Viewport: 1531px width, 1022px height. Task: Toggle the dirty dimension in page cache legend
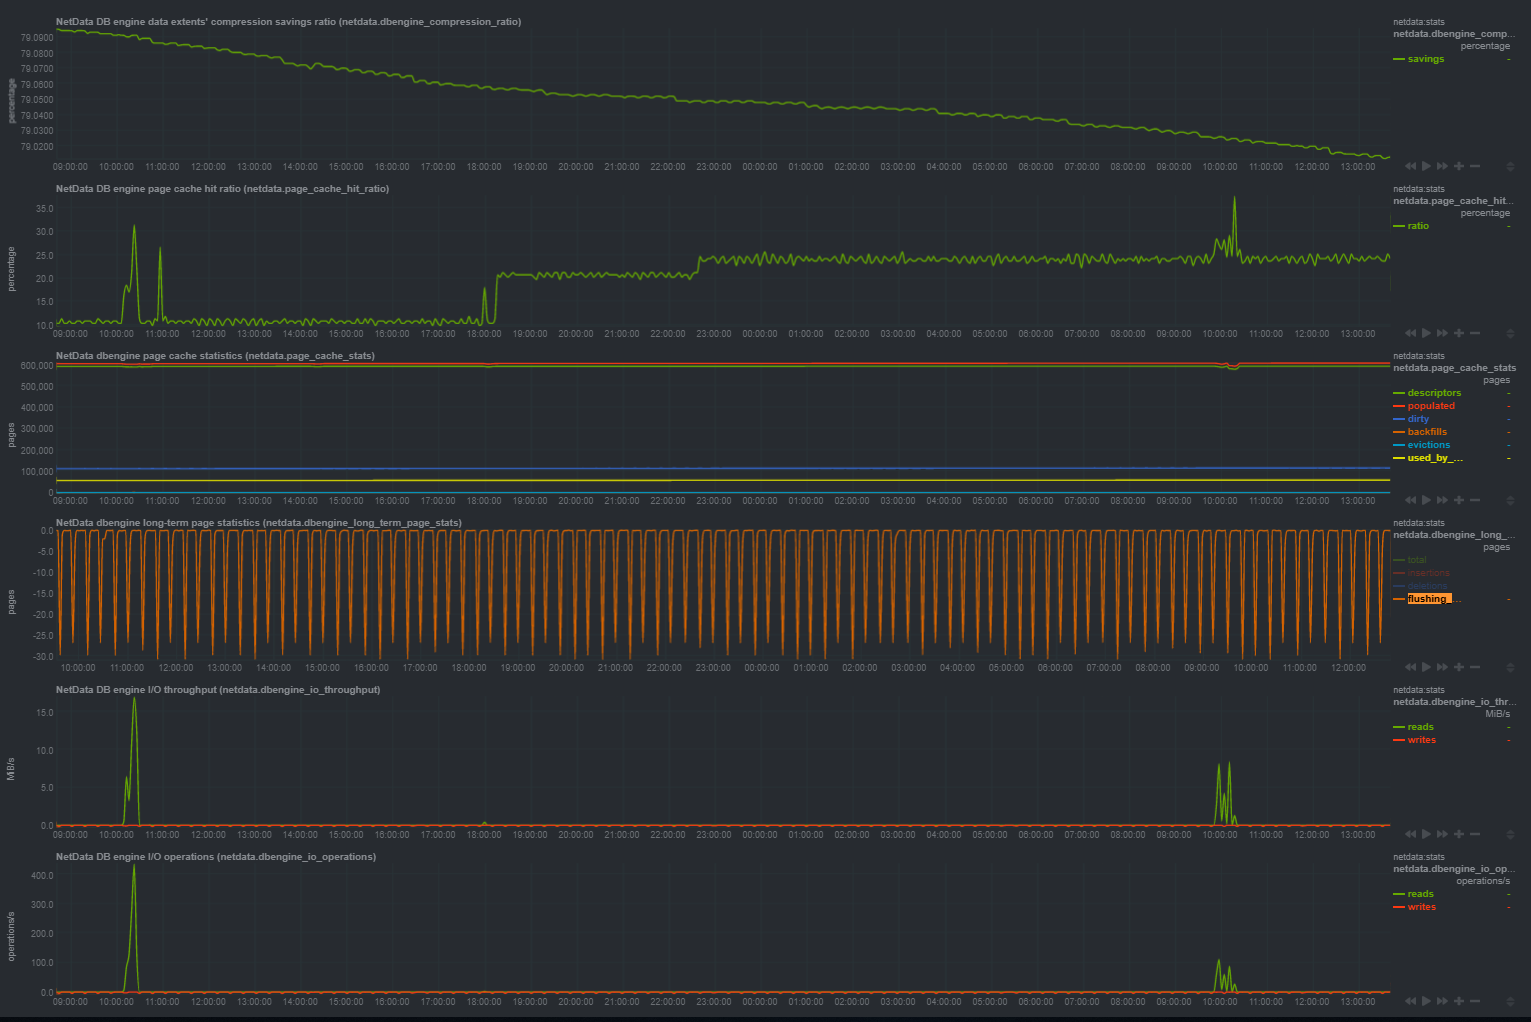[x=1417, y=418]
